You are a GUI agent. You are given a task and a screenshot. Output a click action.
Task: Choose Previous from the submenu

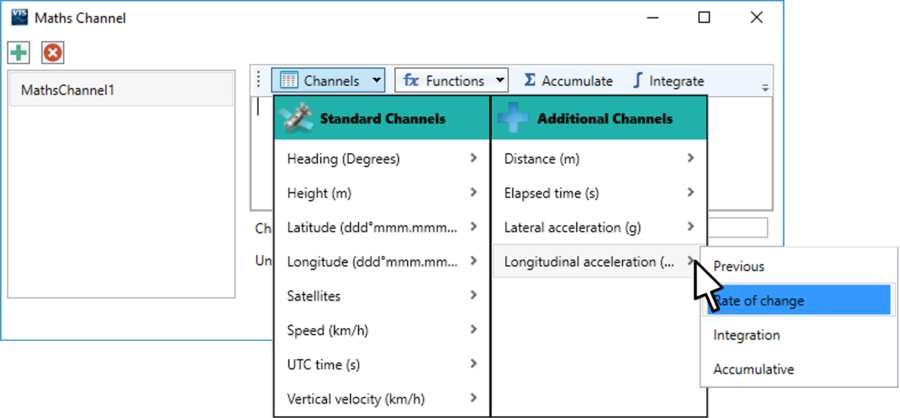[798, 266]
